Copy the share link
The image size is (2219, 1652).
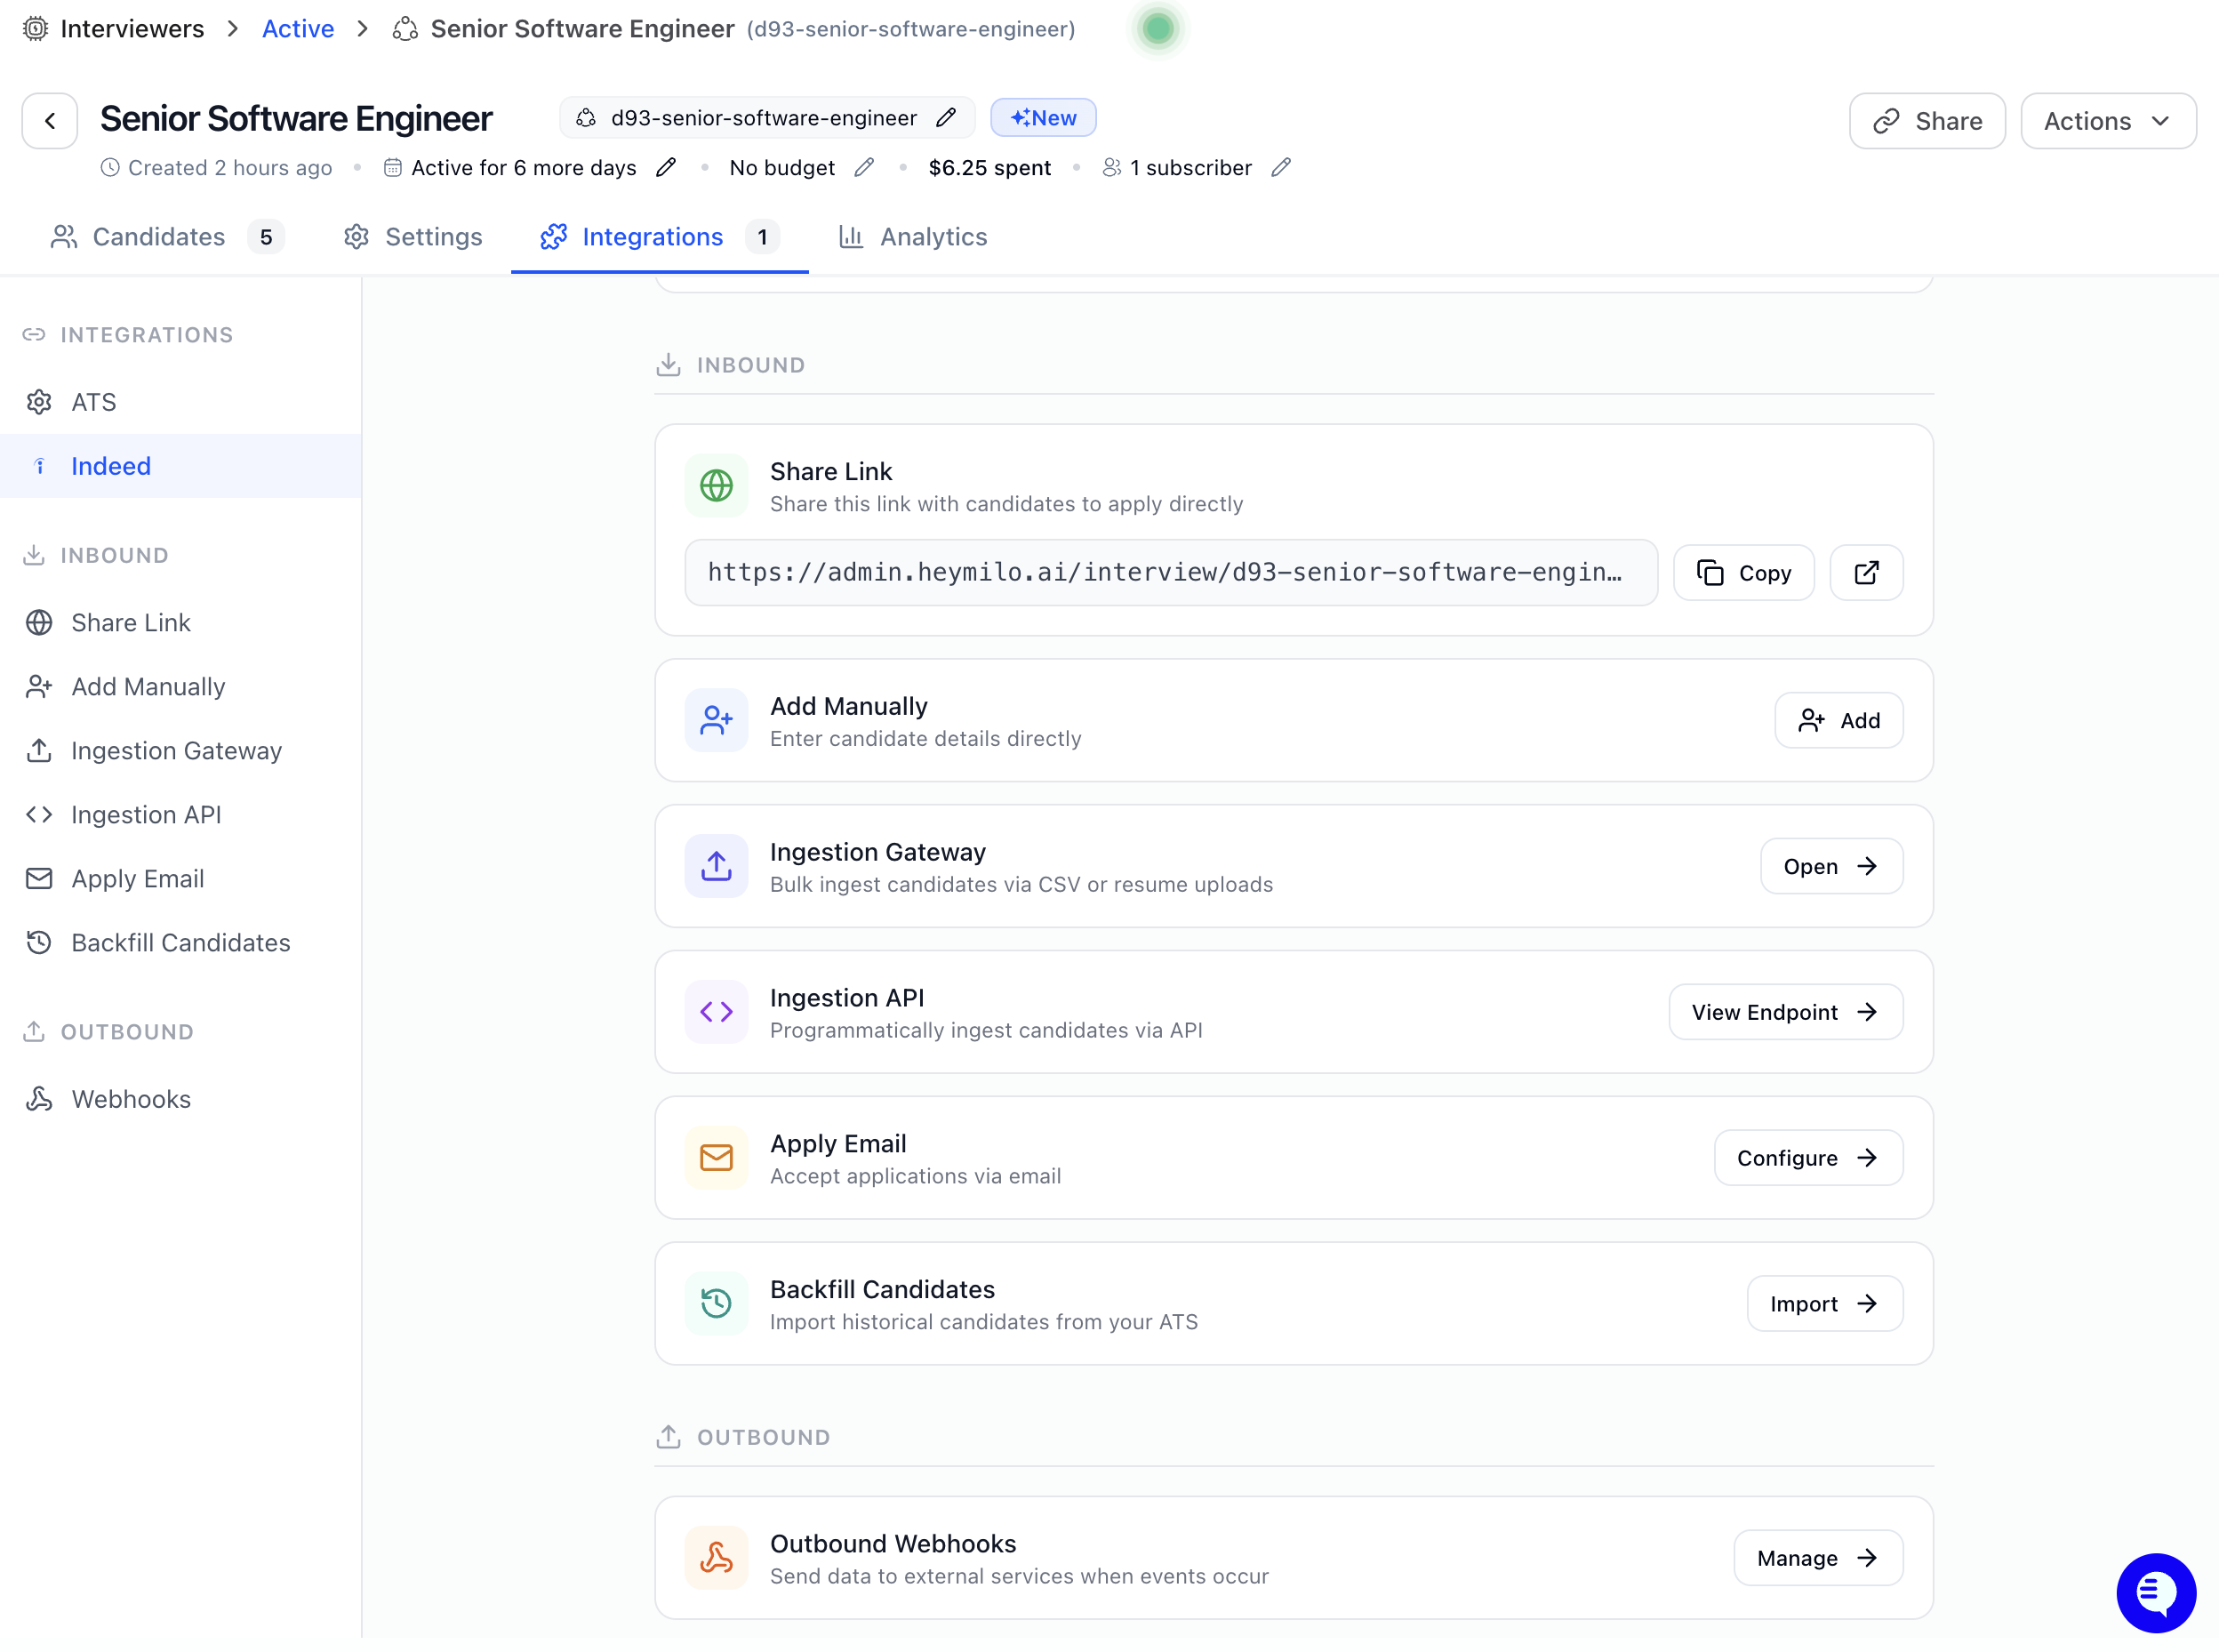[x=1743, y=573]
